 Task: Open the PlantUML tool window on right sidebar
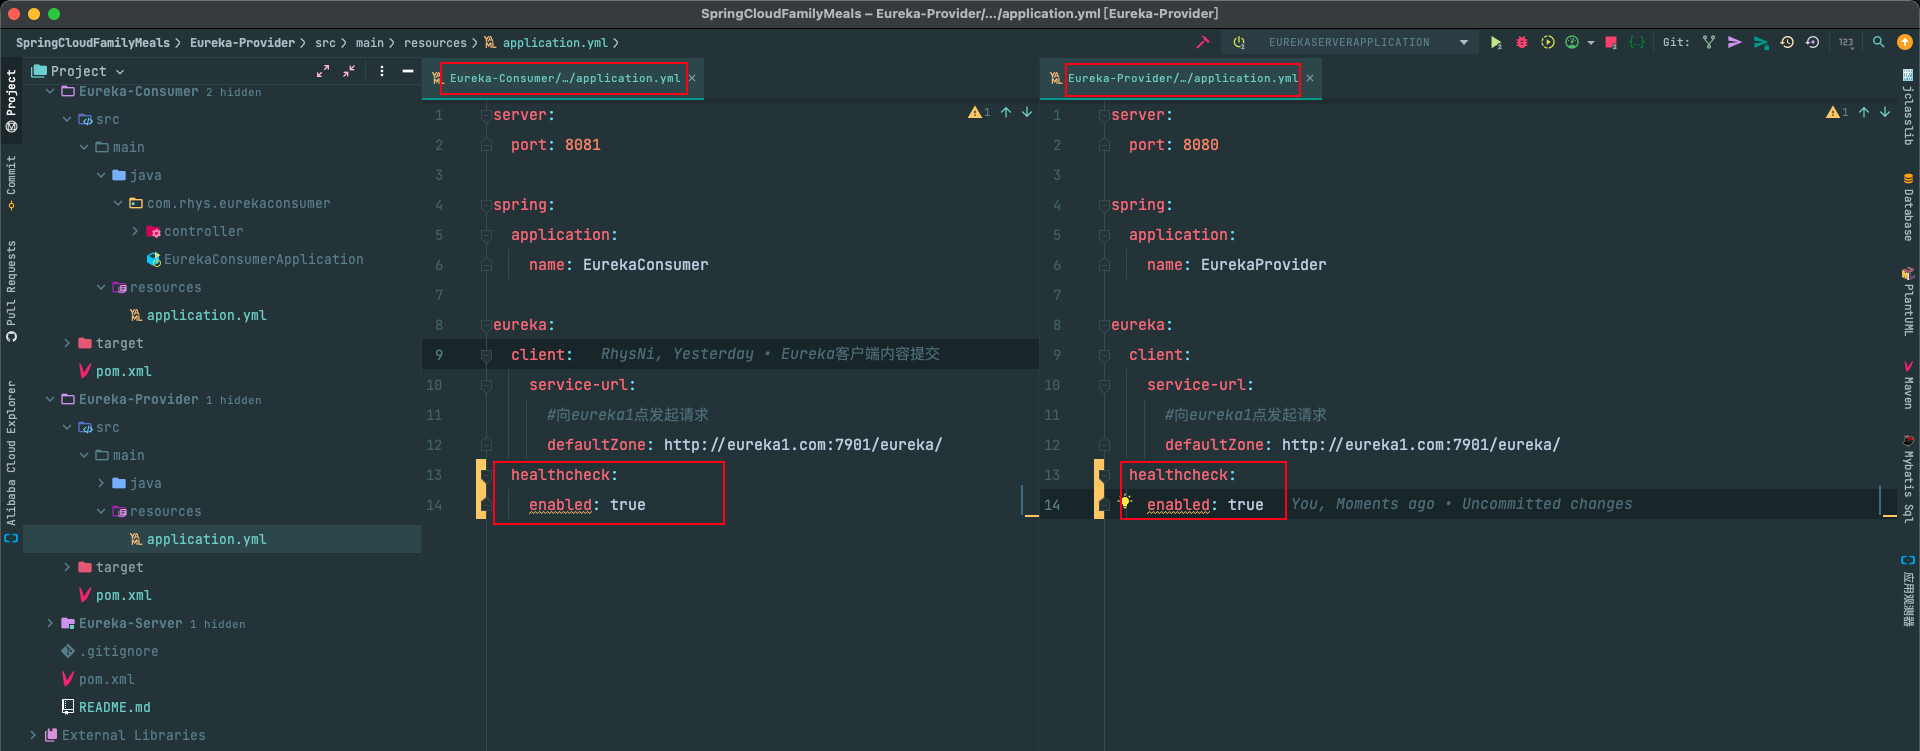click(x=1908, y=301)
